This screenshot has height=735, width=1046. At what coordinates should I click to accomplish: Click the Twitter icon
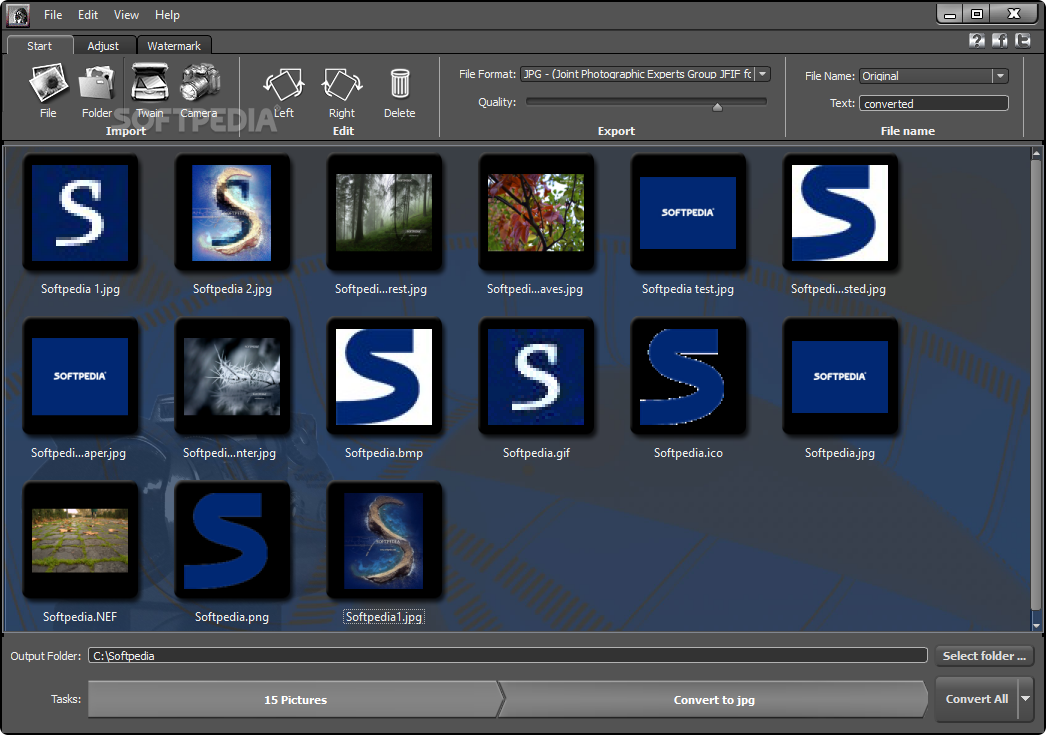pos(1022,41)
